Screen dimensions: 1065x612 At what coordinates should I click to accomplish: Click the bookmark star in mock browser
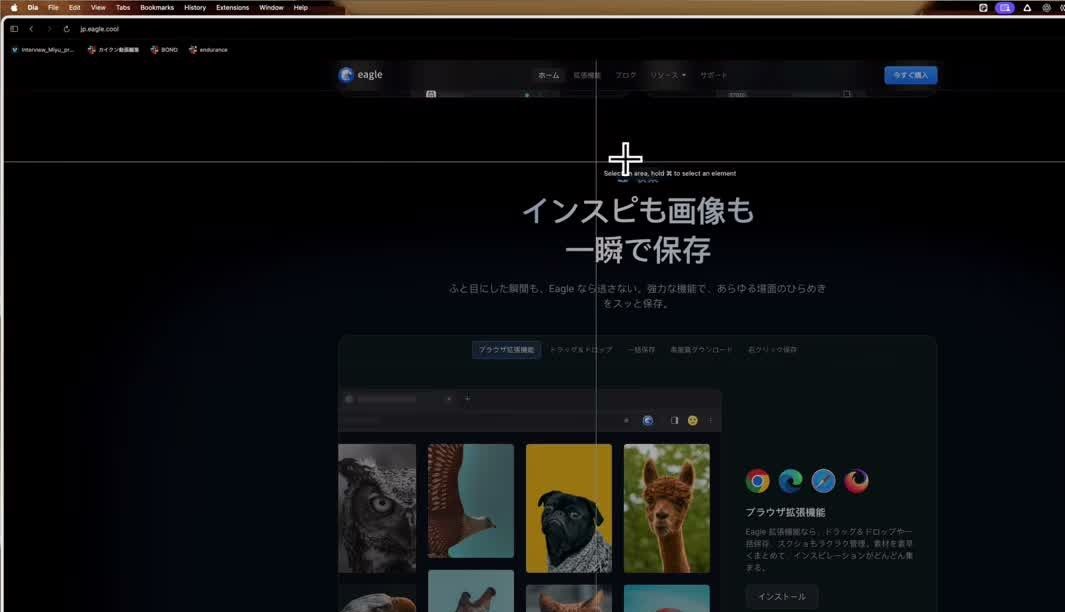[x=626, y=420]
